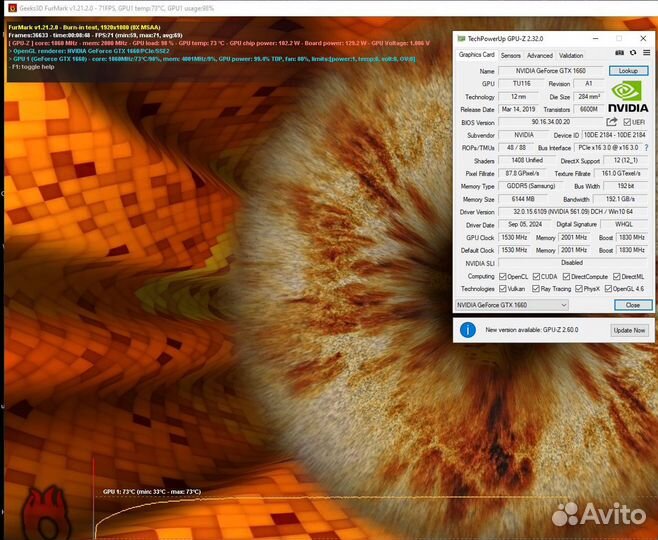Toggle the Ray Tracing checkbox
658x540 pixels.
pyautogui.click(x=534, y=288)
